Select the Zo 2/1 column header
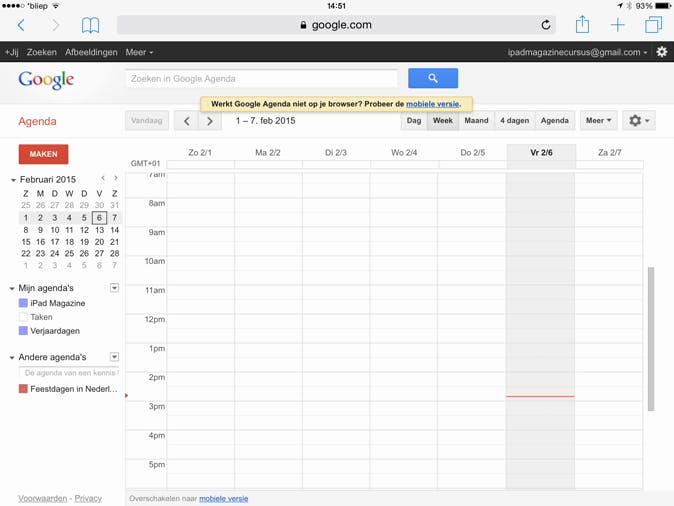This screenshot has width=674, height=506. tap(200, 153)
